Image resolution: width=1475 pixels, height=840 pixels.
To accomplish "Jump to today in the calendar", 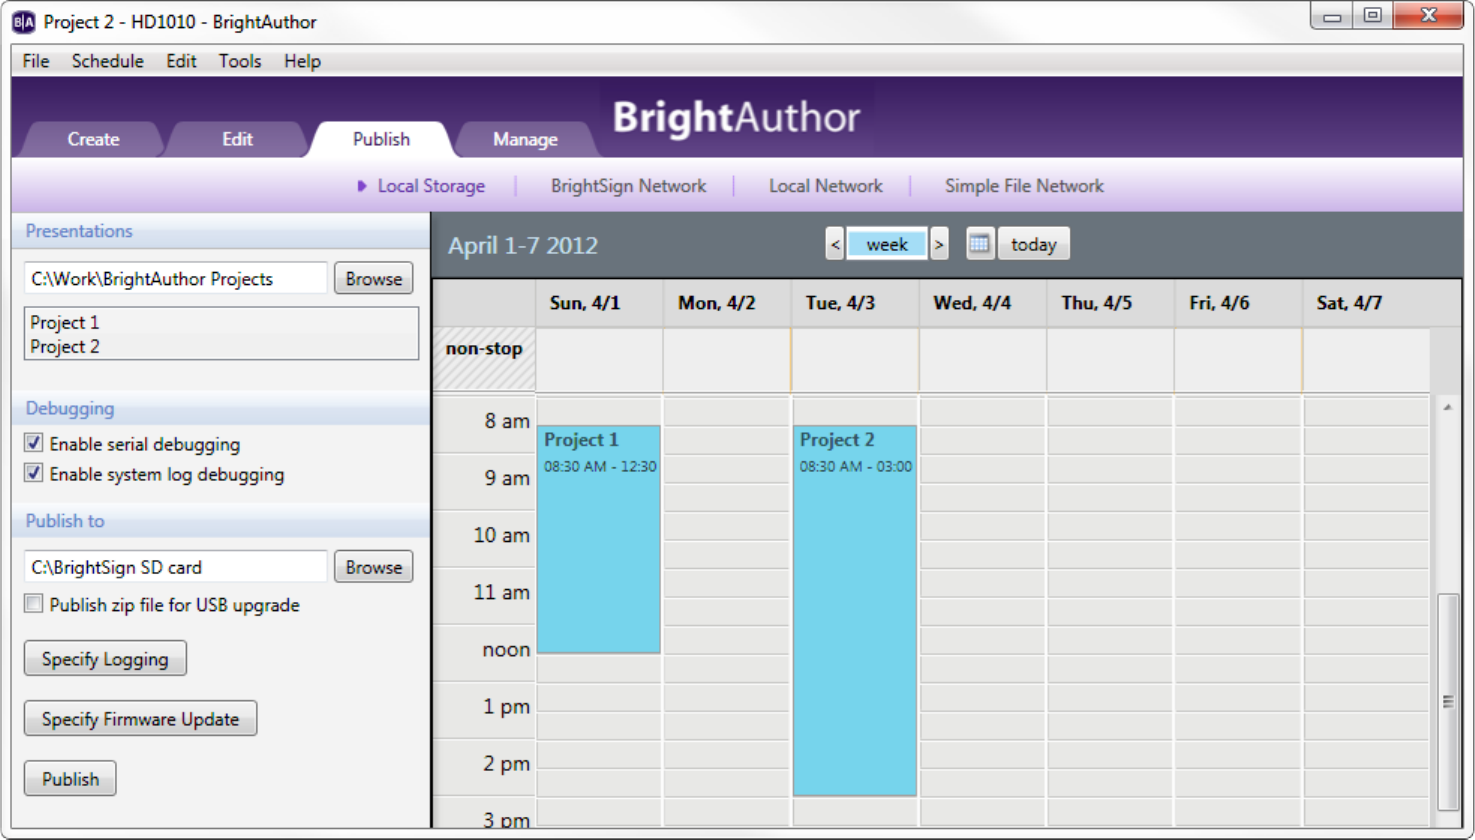I will click(x=1034, y=244).
